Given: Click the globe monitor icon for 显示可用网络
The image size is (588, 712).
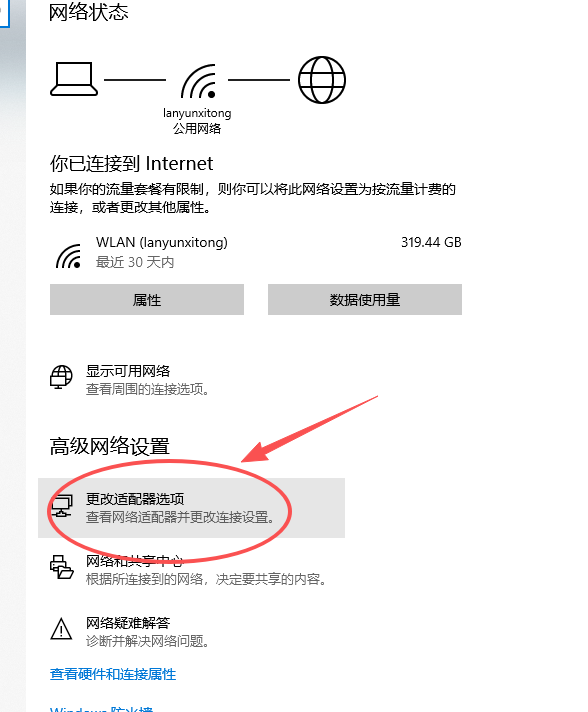Looking at the screenshot, I should pos(61,377).
